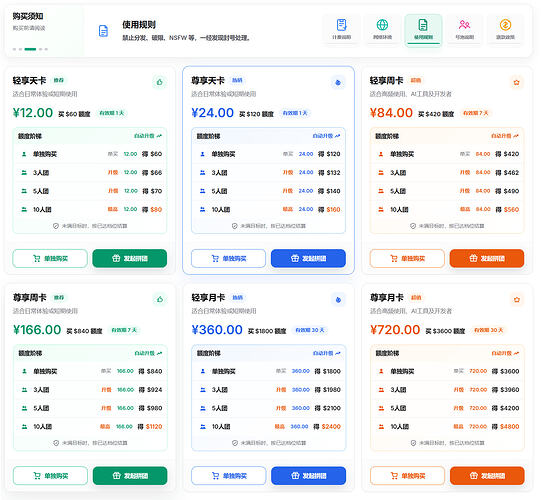Screen dimensions: 543x500
Task: Click the 购买须知 heading
Action: coord(28,16)
